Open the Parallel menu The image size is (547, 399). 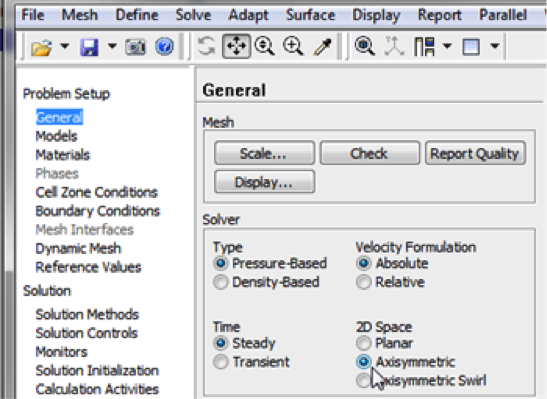coord(503,15)
